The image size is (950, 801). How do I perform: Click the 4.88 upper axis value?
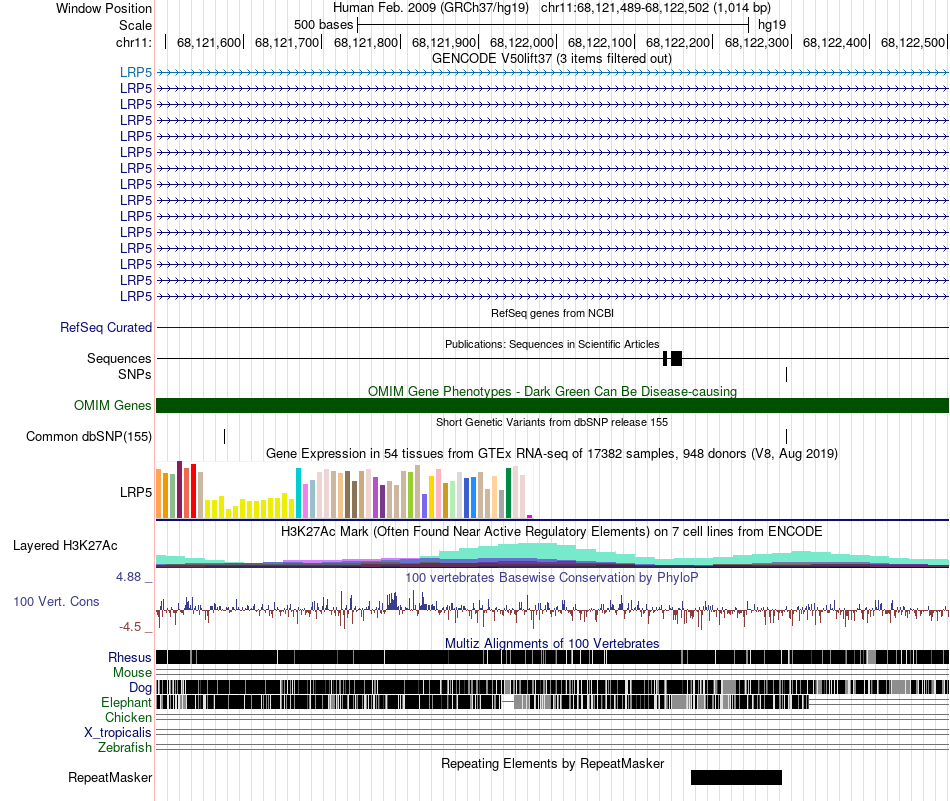coord(128,577)
